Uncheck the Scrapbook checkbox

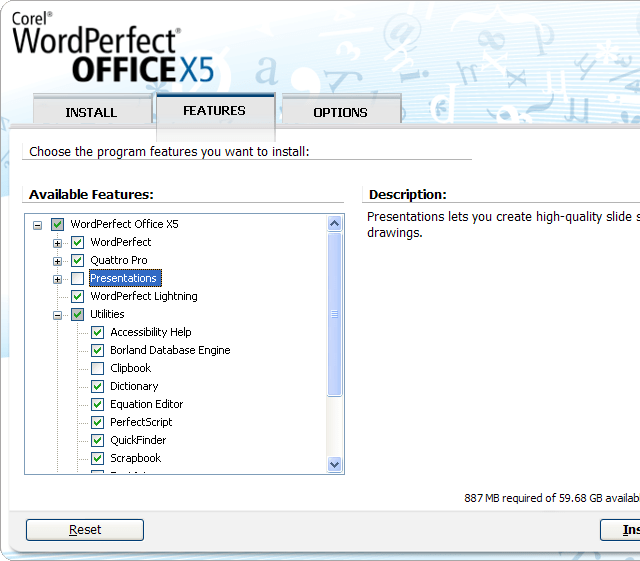pyautogui.click(x=98, y=458)
